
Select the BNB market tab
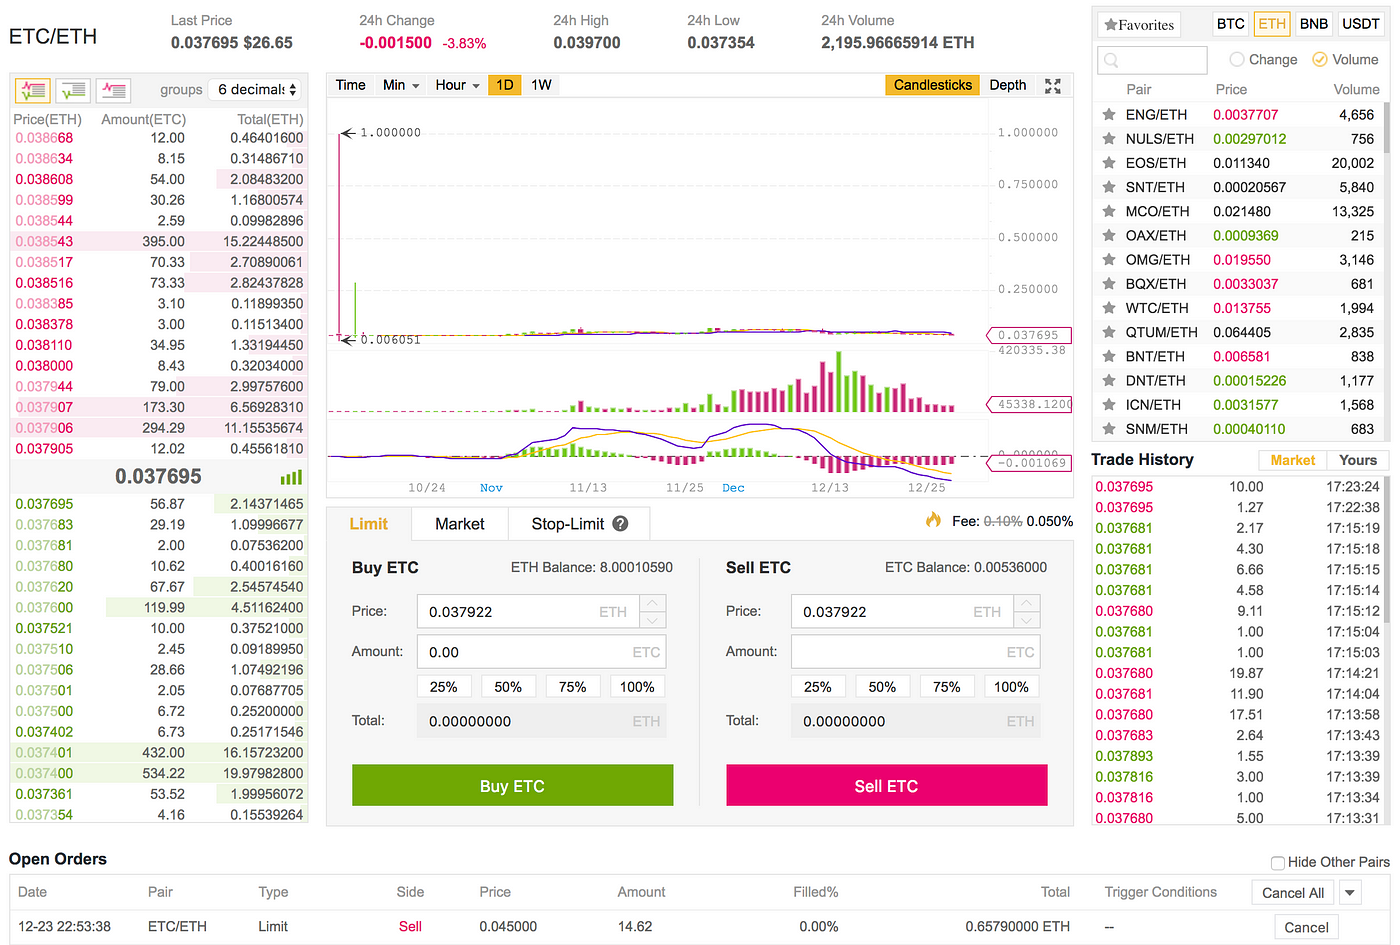click(1314, 24)
